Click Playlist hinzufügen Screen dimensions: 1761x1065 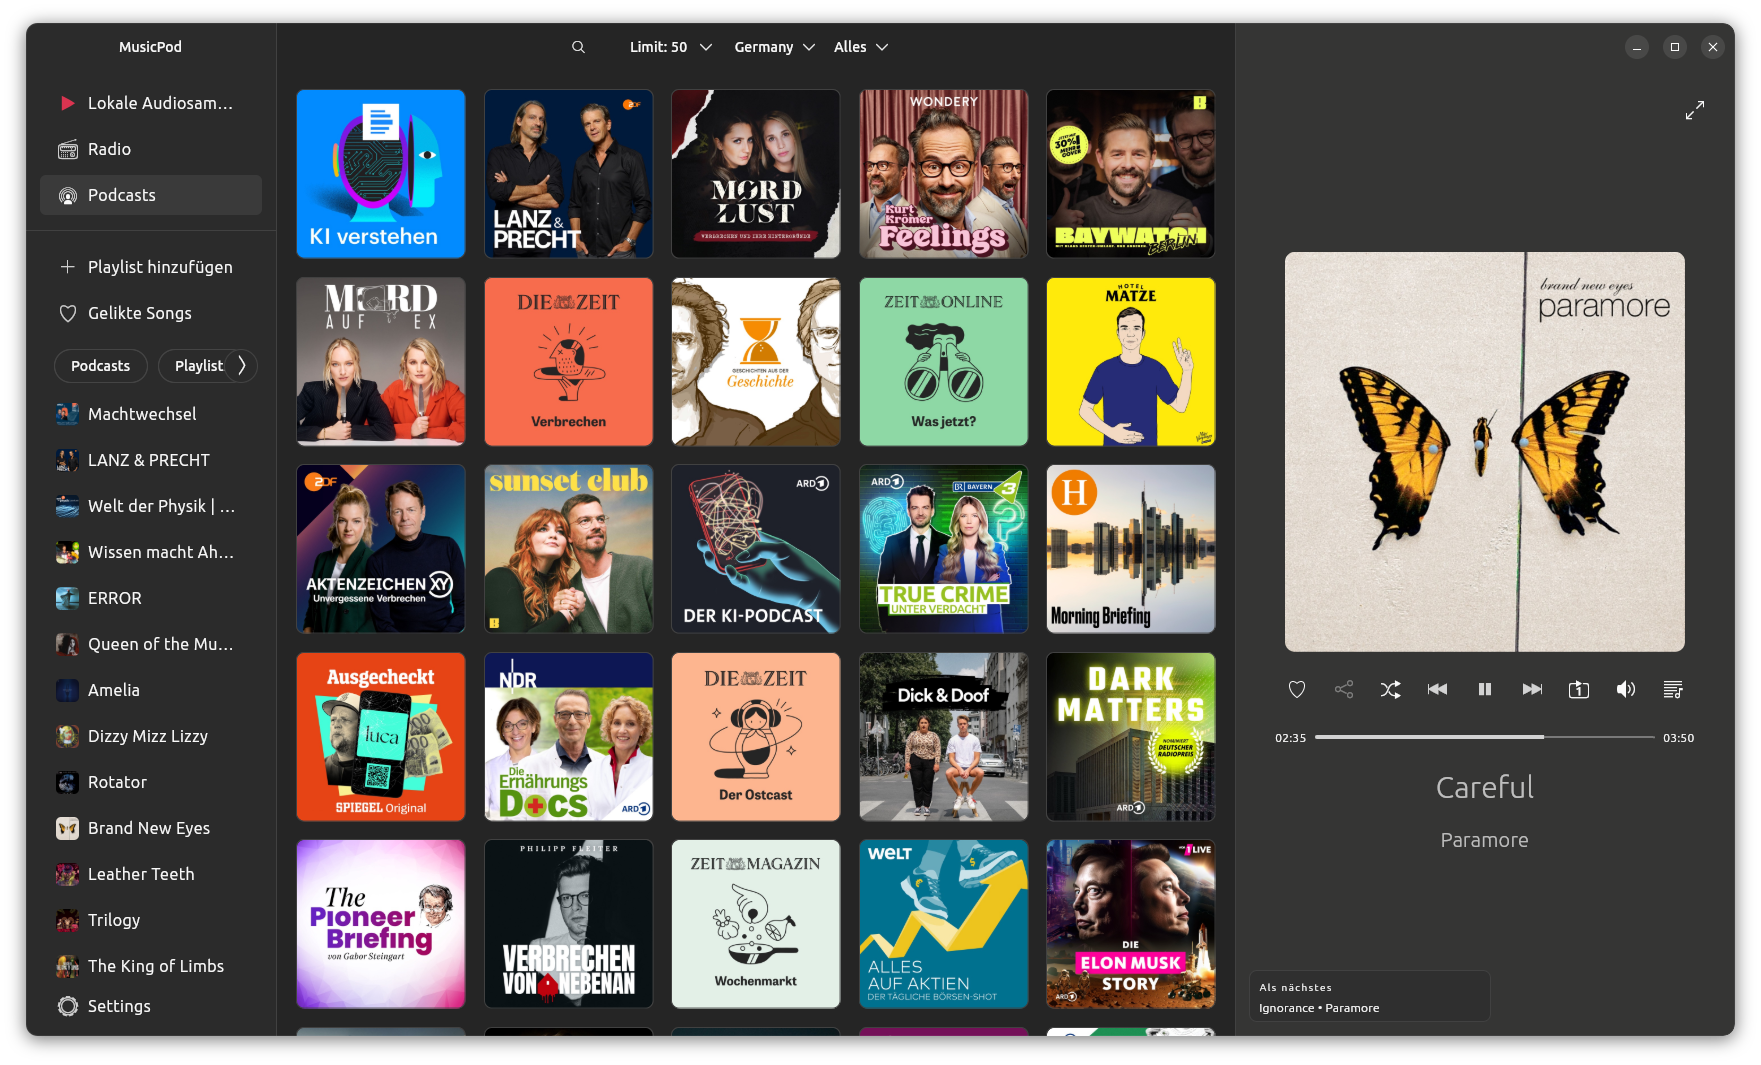tap(151, 267)
